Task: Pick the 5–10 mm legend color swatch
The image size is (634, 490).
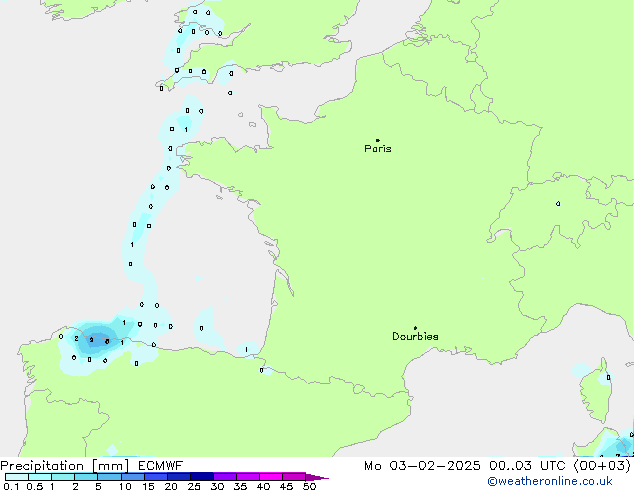Action: (x=109, y=477)
